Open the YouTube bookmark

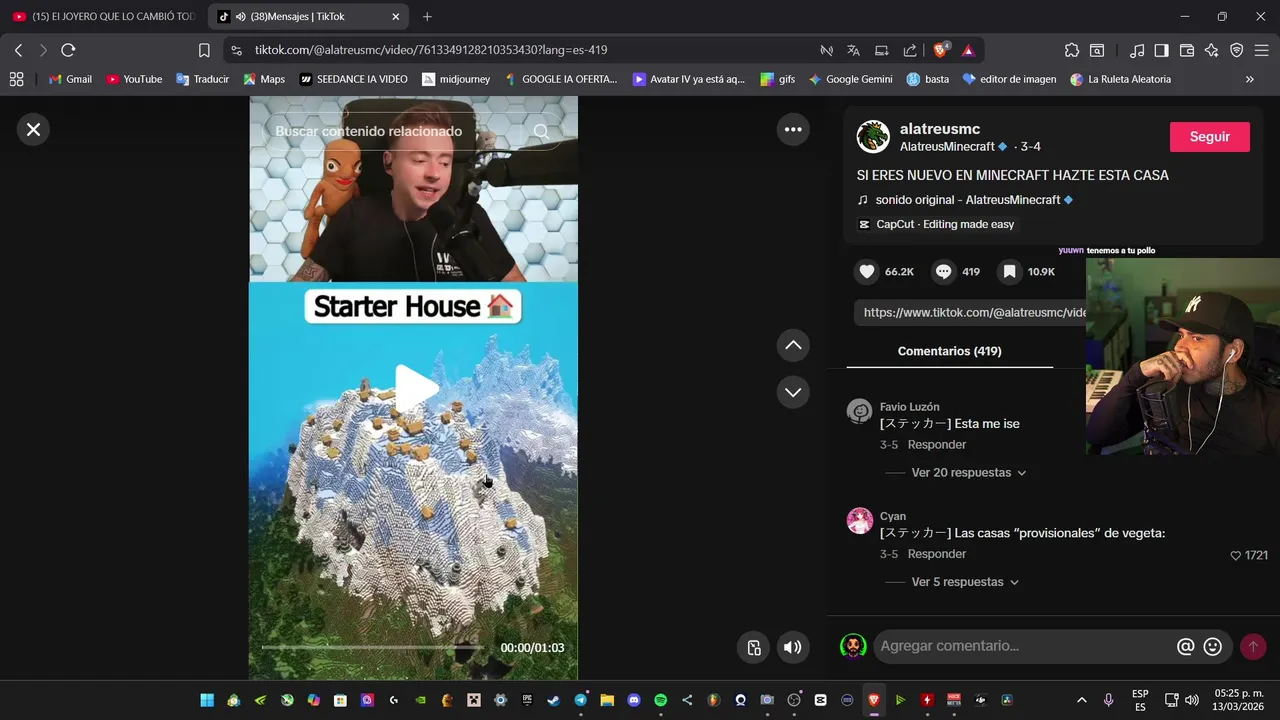pos(134,79)
